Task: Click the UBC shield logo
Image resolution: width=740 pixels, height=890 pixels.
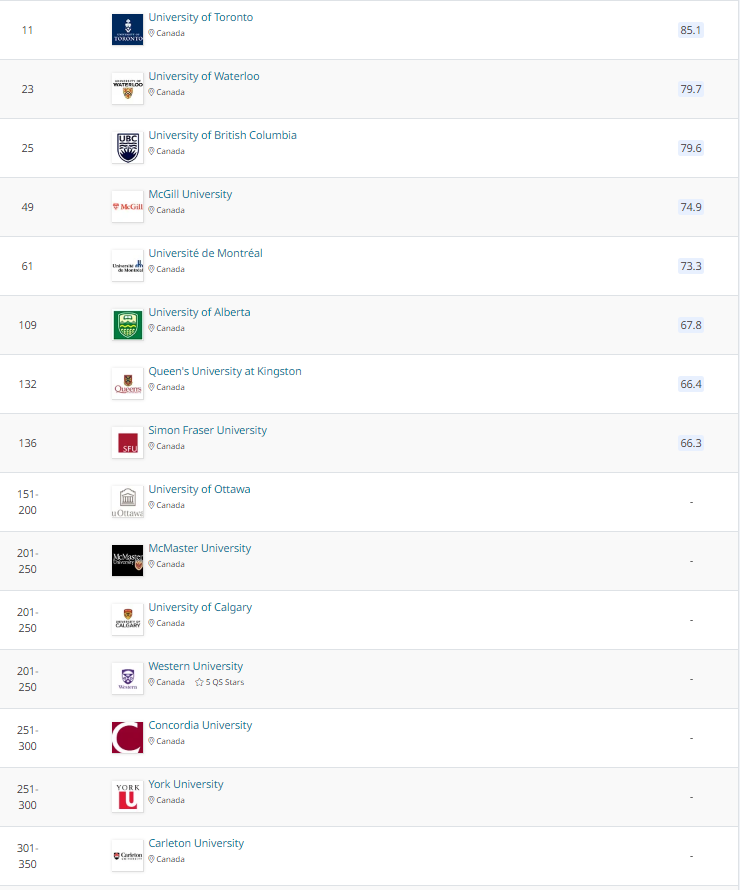Action: click(127, 148)
